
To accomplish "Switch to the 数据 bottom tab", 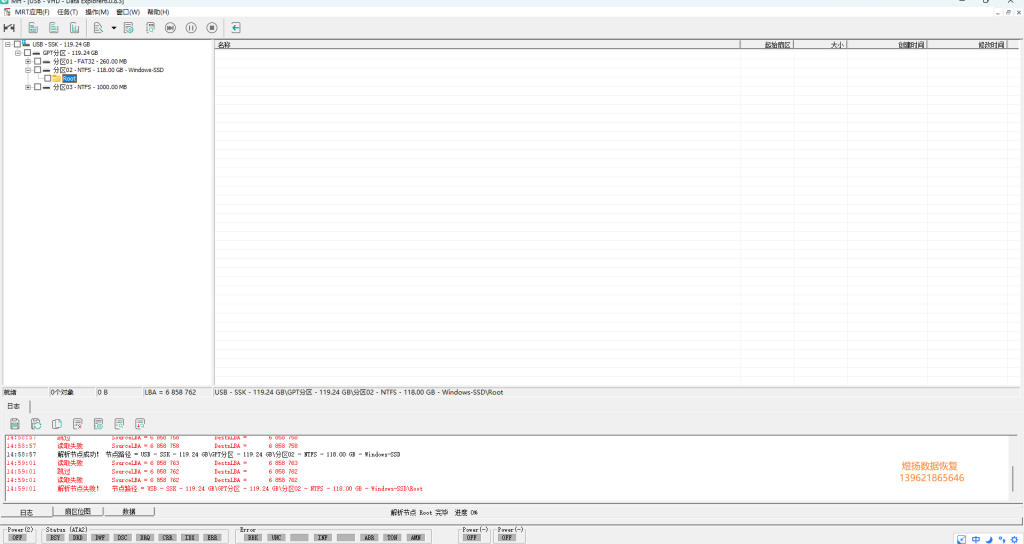I will 129,512.
